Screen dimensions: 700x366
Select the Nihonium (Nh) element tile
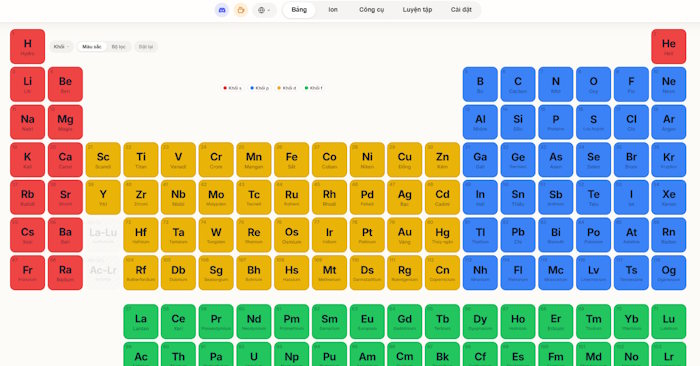[480, 273]
